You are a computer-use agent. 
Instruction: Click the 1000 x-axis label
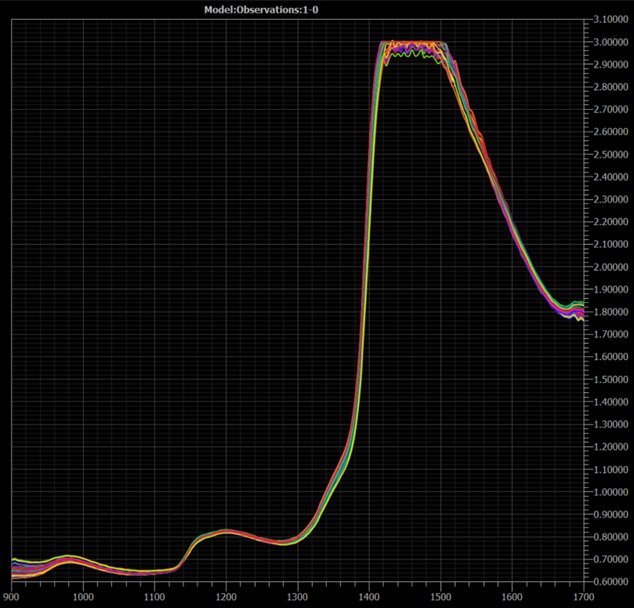82,599
